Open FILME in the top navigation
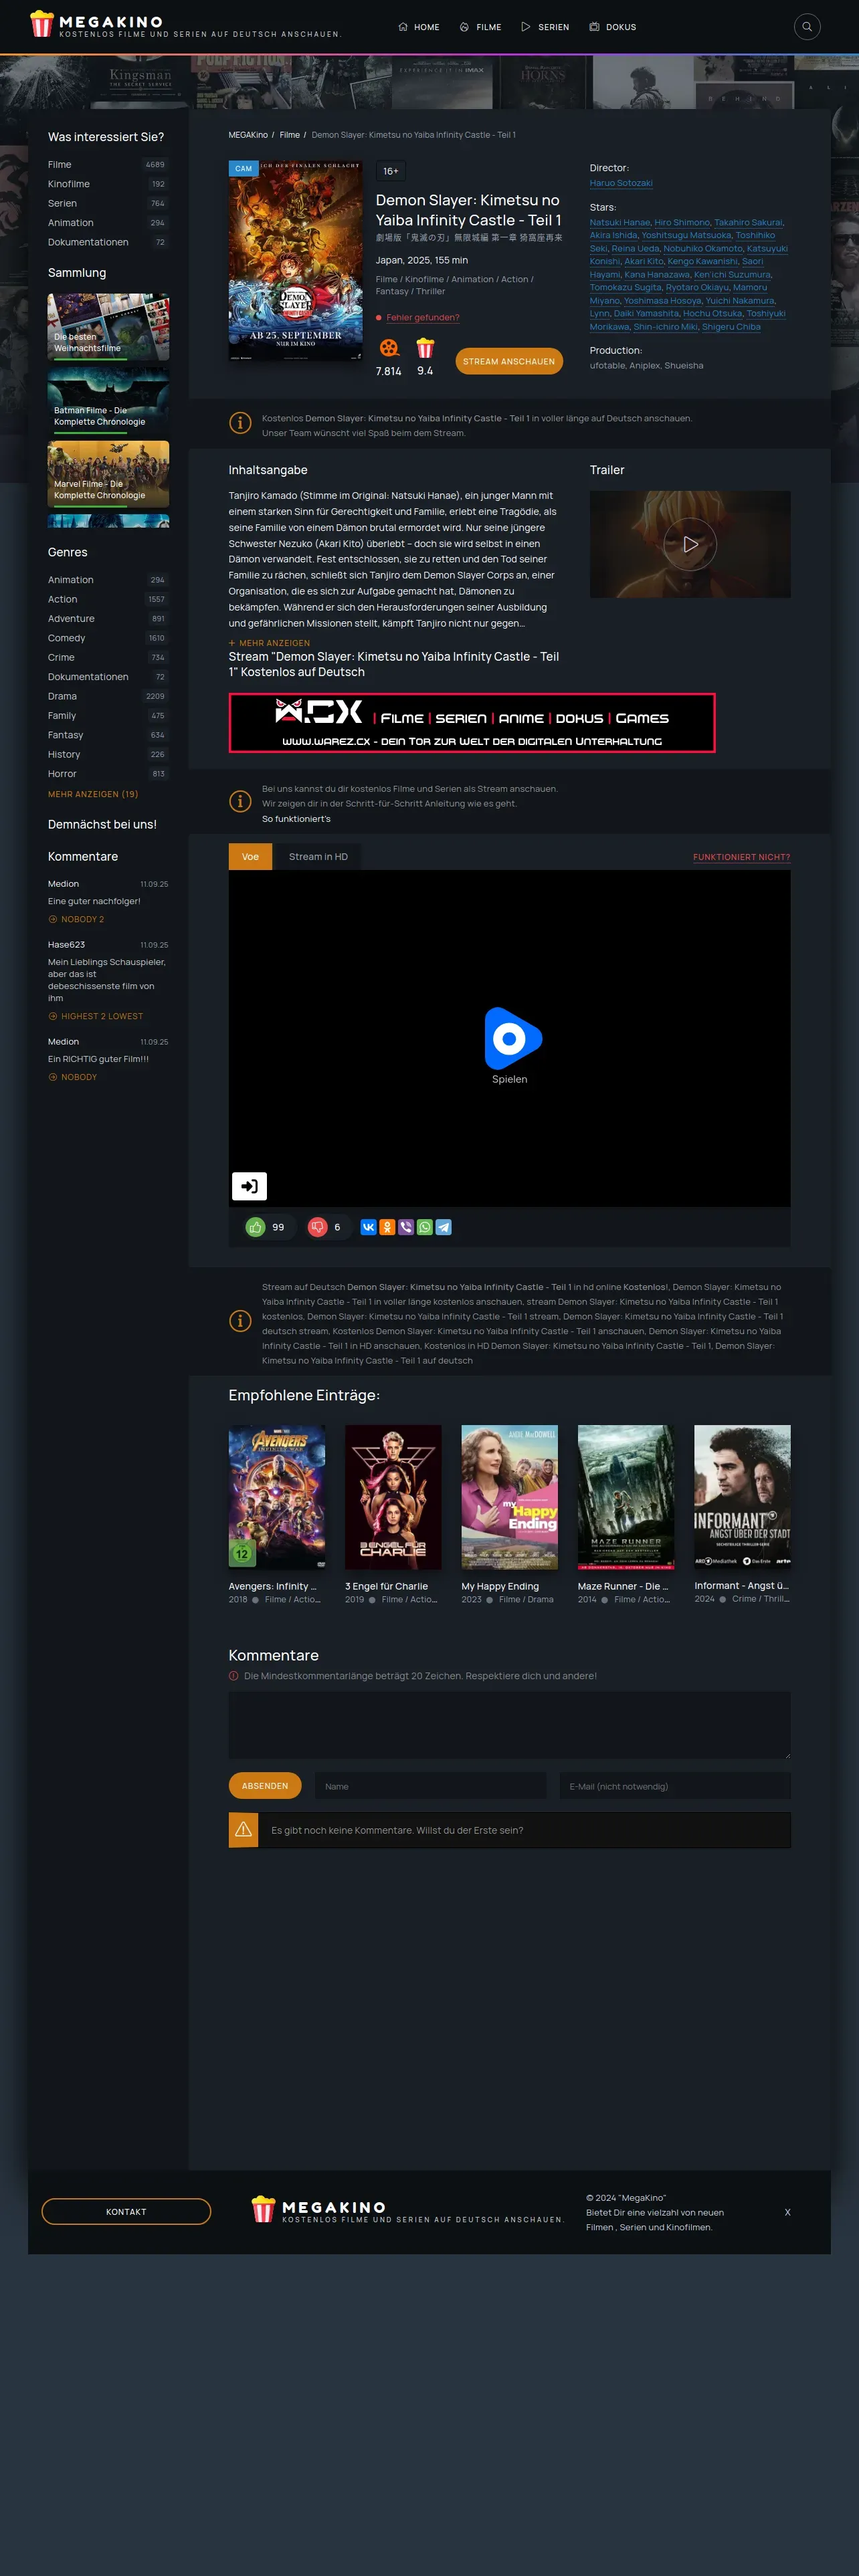 click(480, 27)
